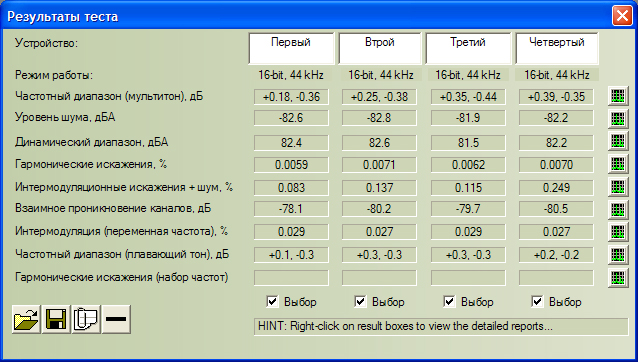Close the Результаты теста window
This screenshot has height=362, width=638.
click(622, 16)
